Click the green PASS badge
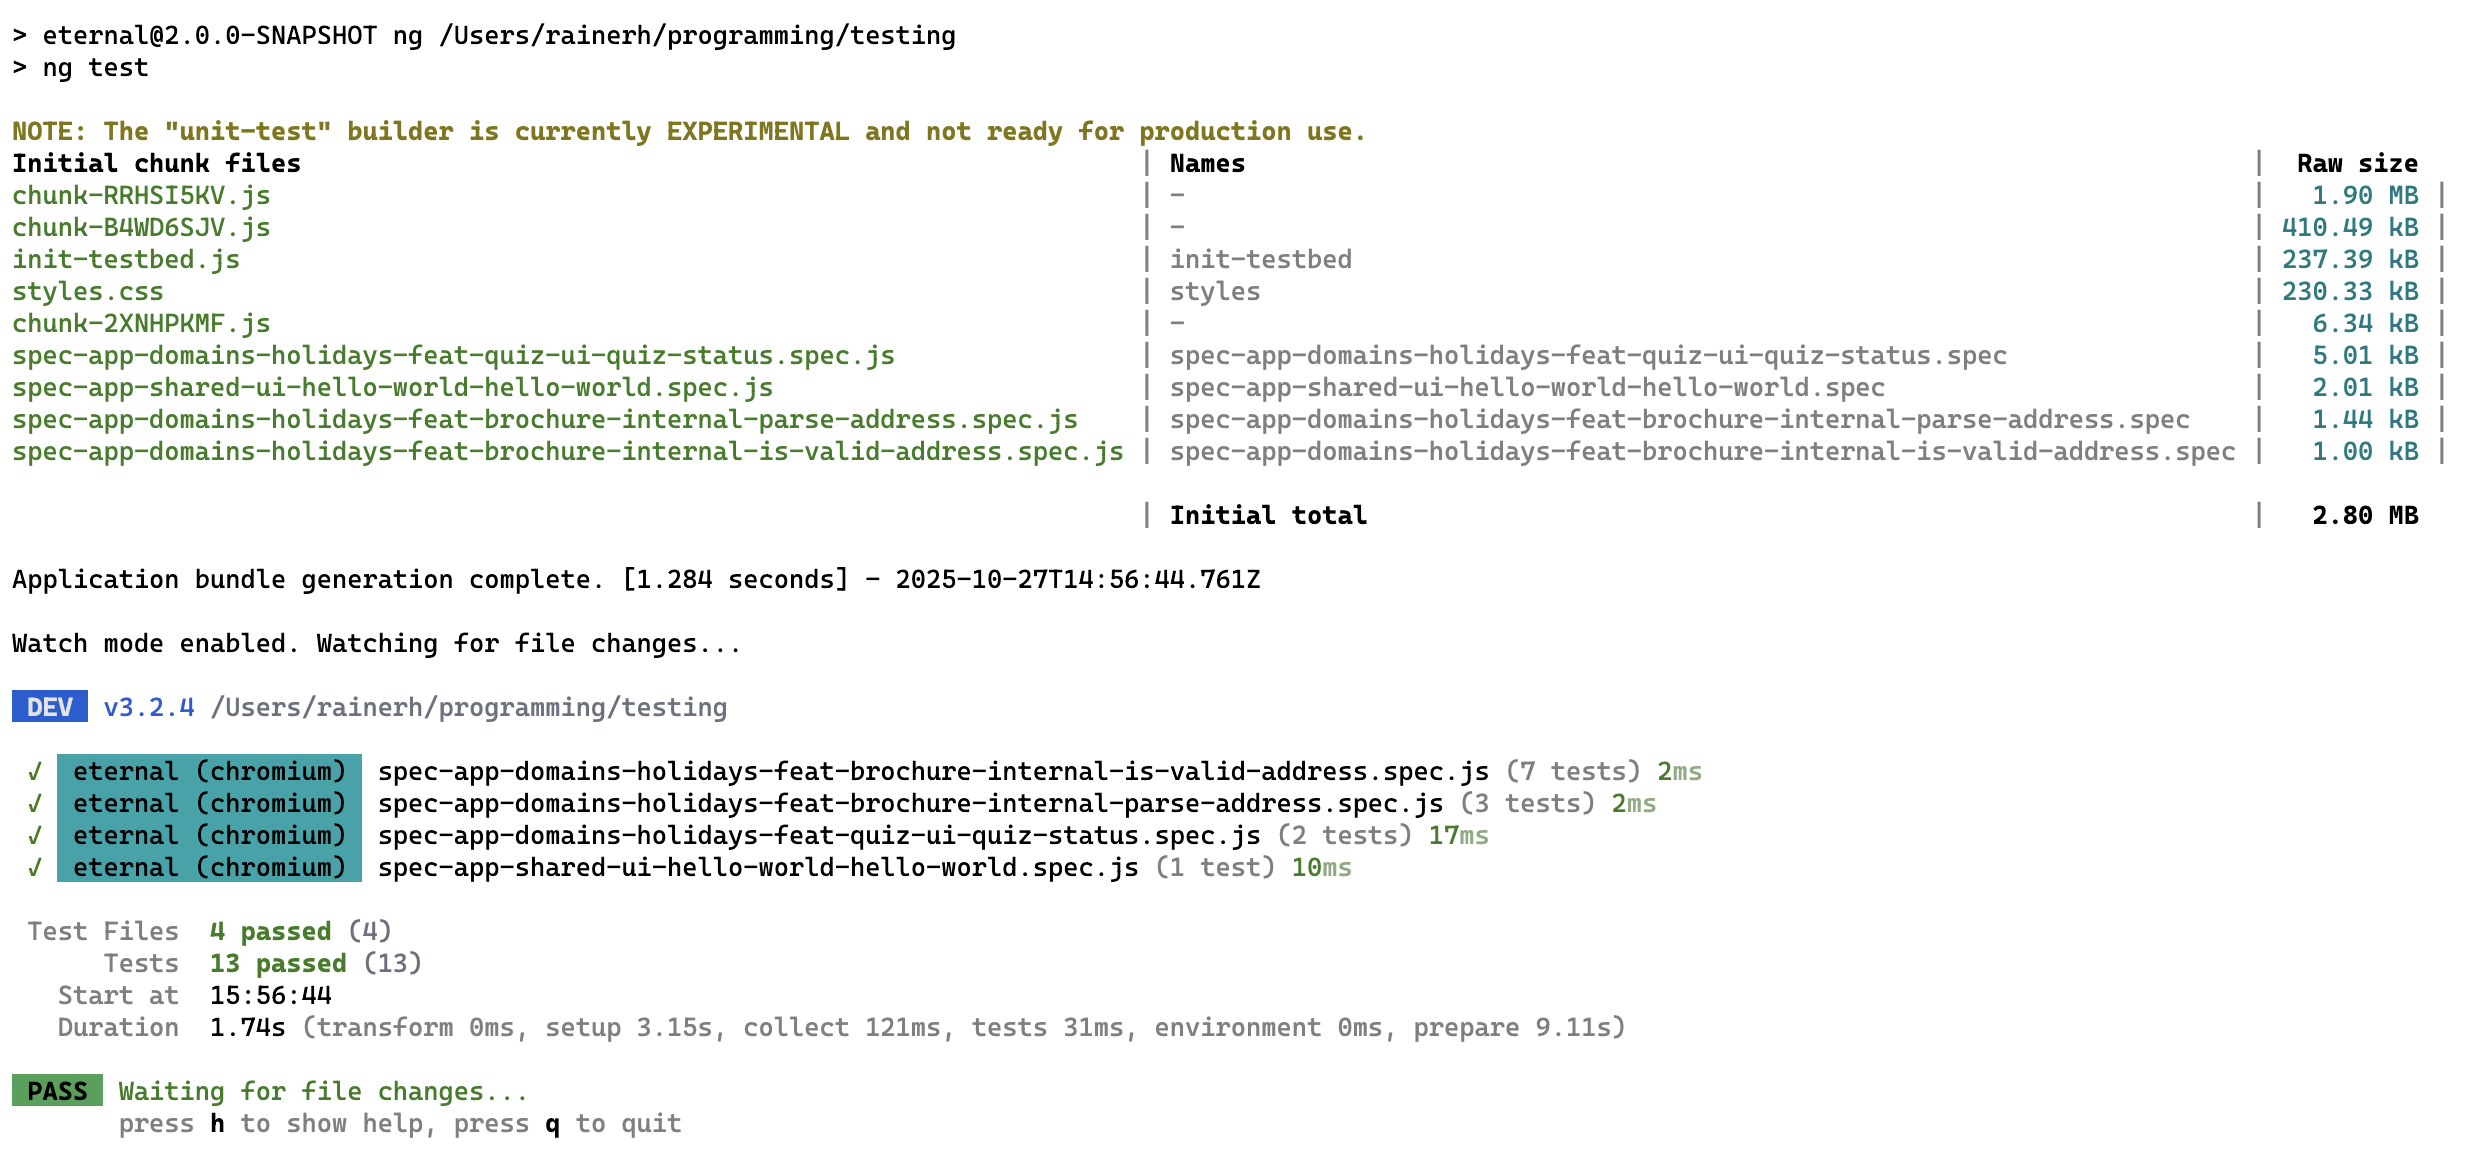Image resolution: width=2490 pixels, height=1154 pixels. coord(57,1091)
